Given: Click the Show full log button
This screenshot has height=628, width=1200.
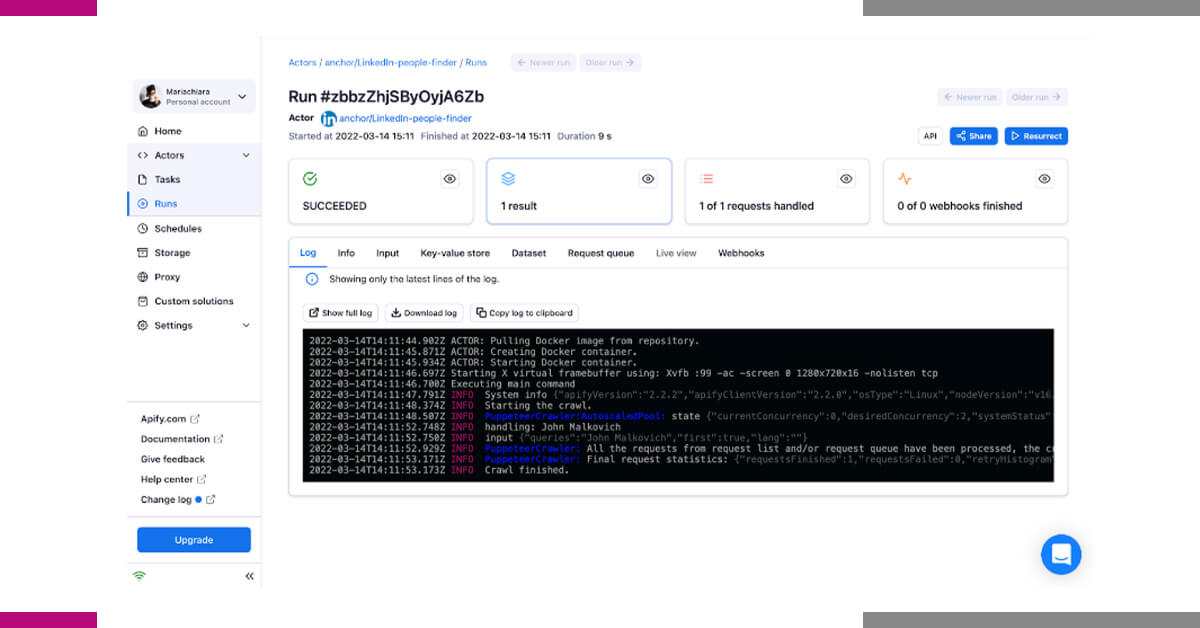Looking at the screenshot, I should (341, 313).
